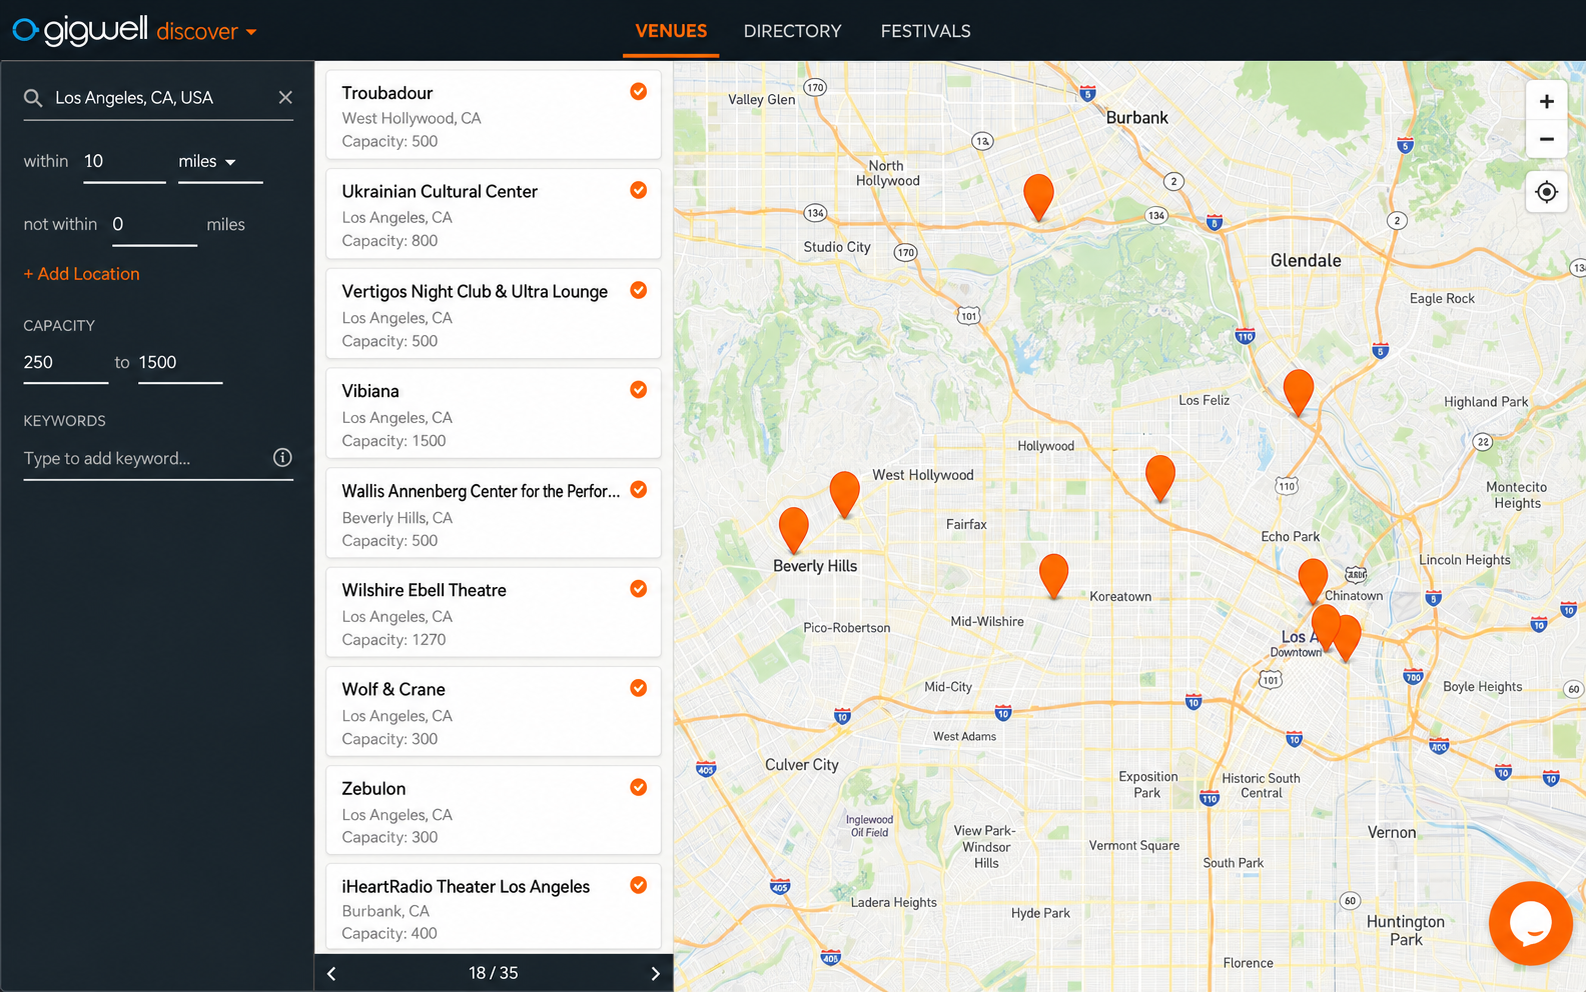Toggle the Zebulon venue checkbox

pyautogui.click(x=638, y=787)
